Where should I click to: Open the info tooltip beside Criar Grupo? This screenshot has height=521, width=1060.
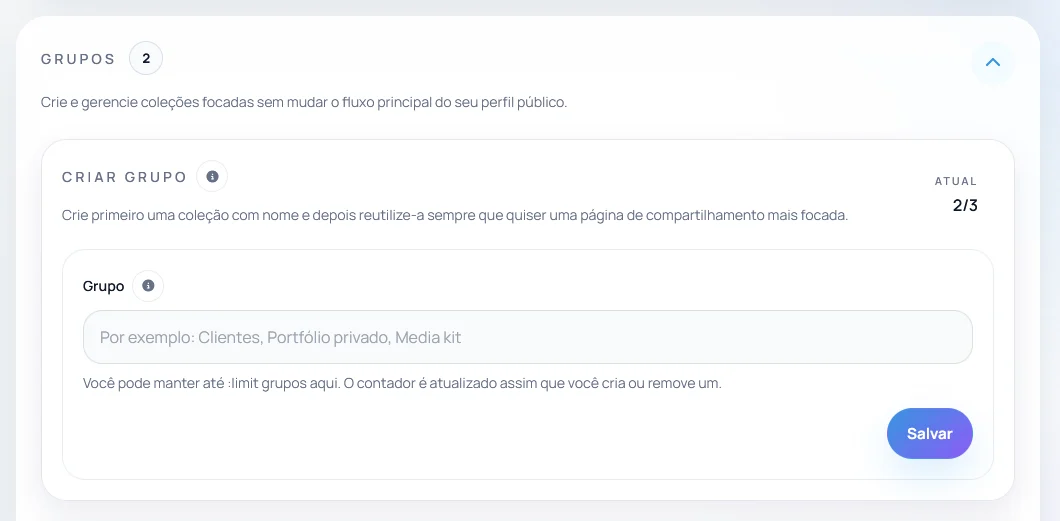point(212,176)
